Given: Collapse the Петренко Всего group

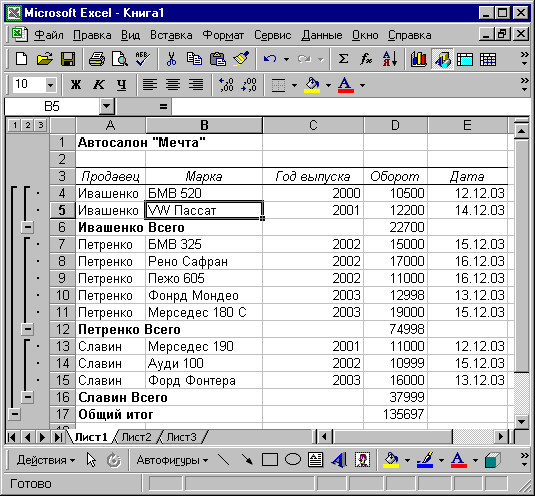Looking at the screenshot, I should (x=28, y=329).
